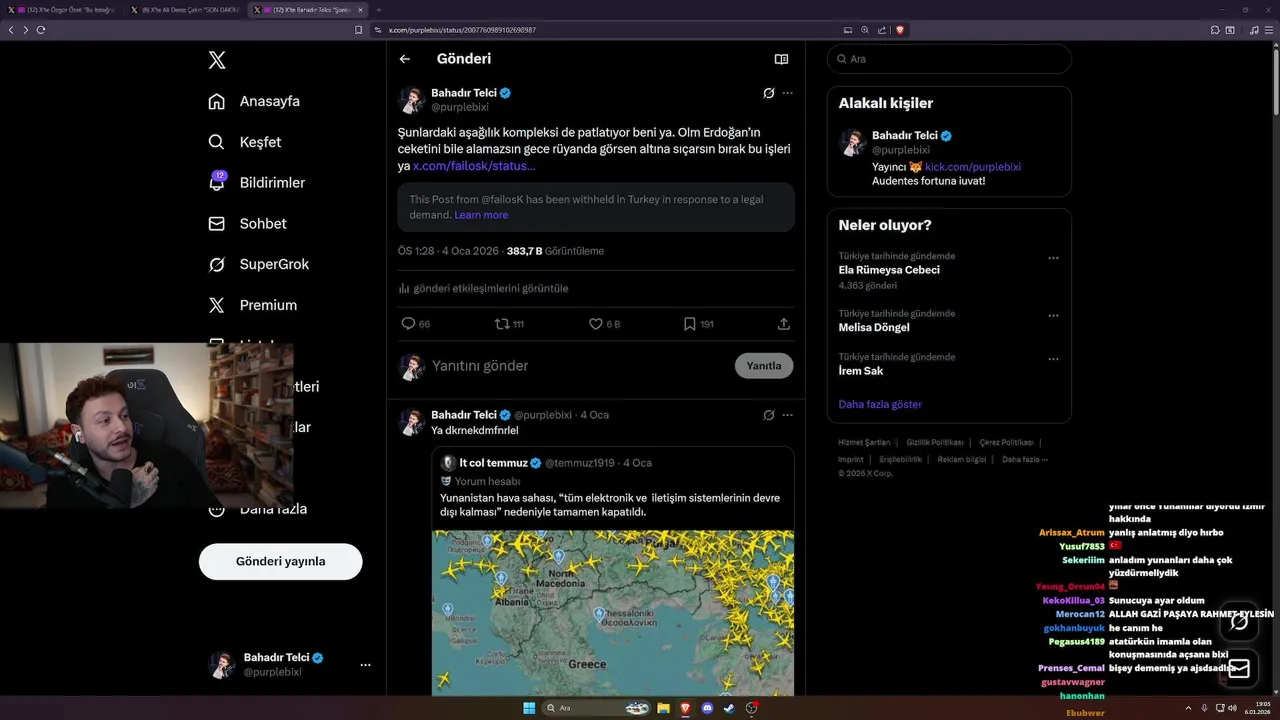Open Premium from the sidebar
The image size is (1280, 720).
click(x=252, y=305)
